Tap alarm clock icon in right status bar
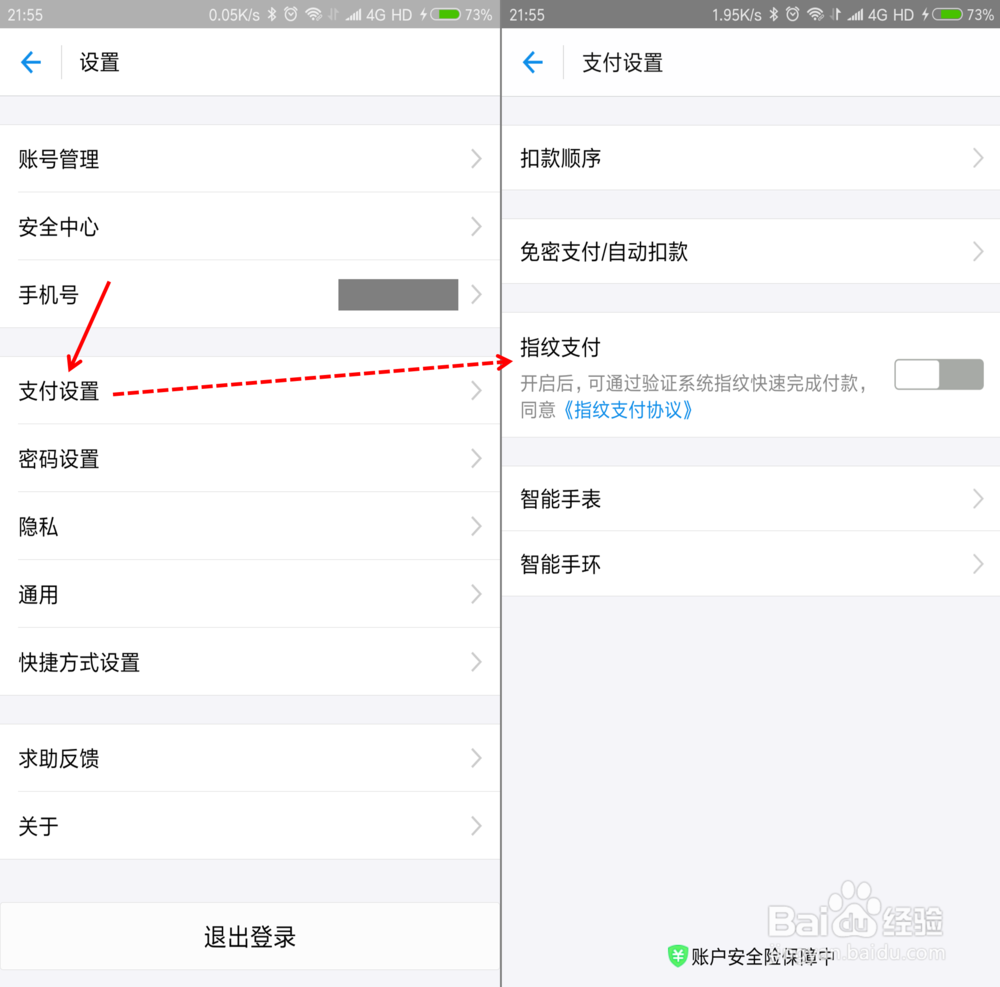Viewport: 1000px width, 987px height. [793, 14]
